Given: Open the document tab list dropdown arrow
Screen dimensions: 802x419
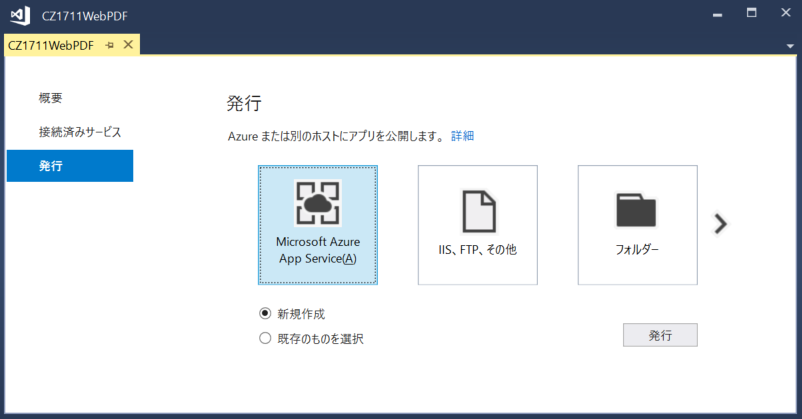Looking at the screenshot, I should coord(790,46).
